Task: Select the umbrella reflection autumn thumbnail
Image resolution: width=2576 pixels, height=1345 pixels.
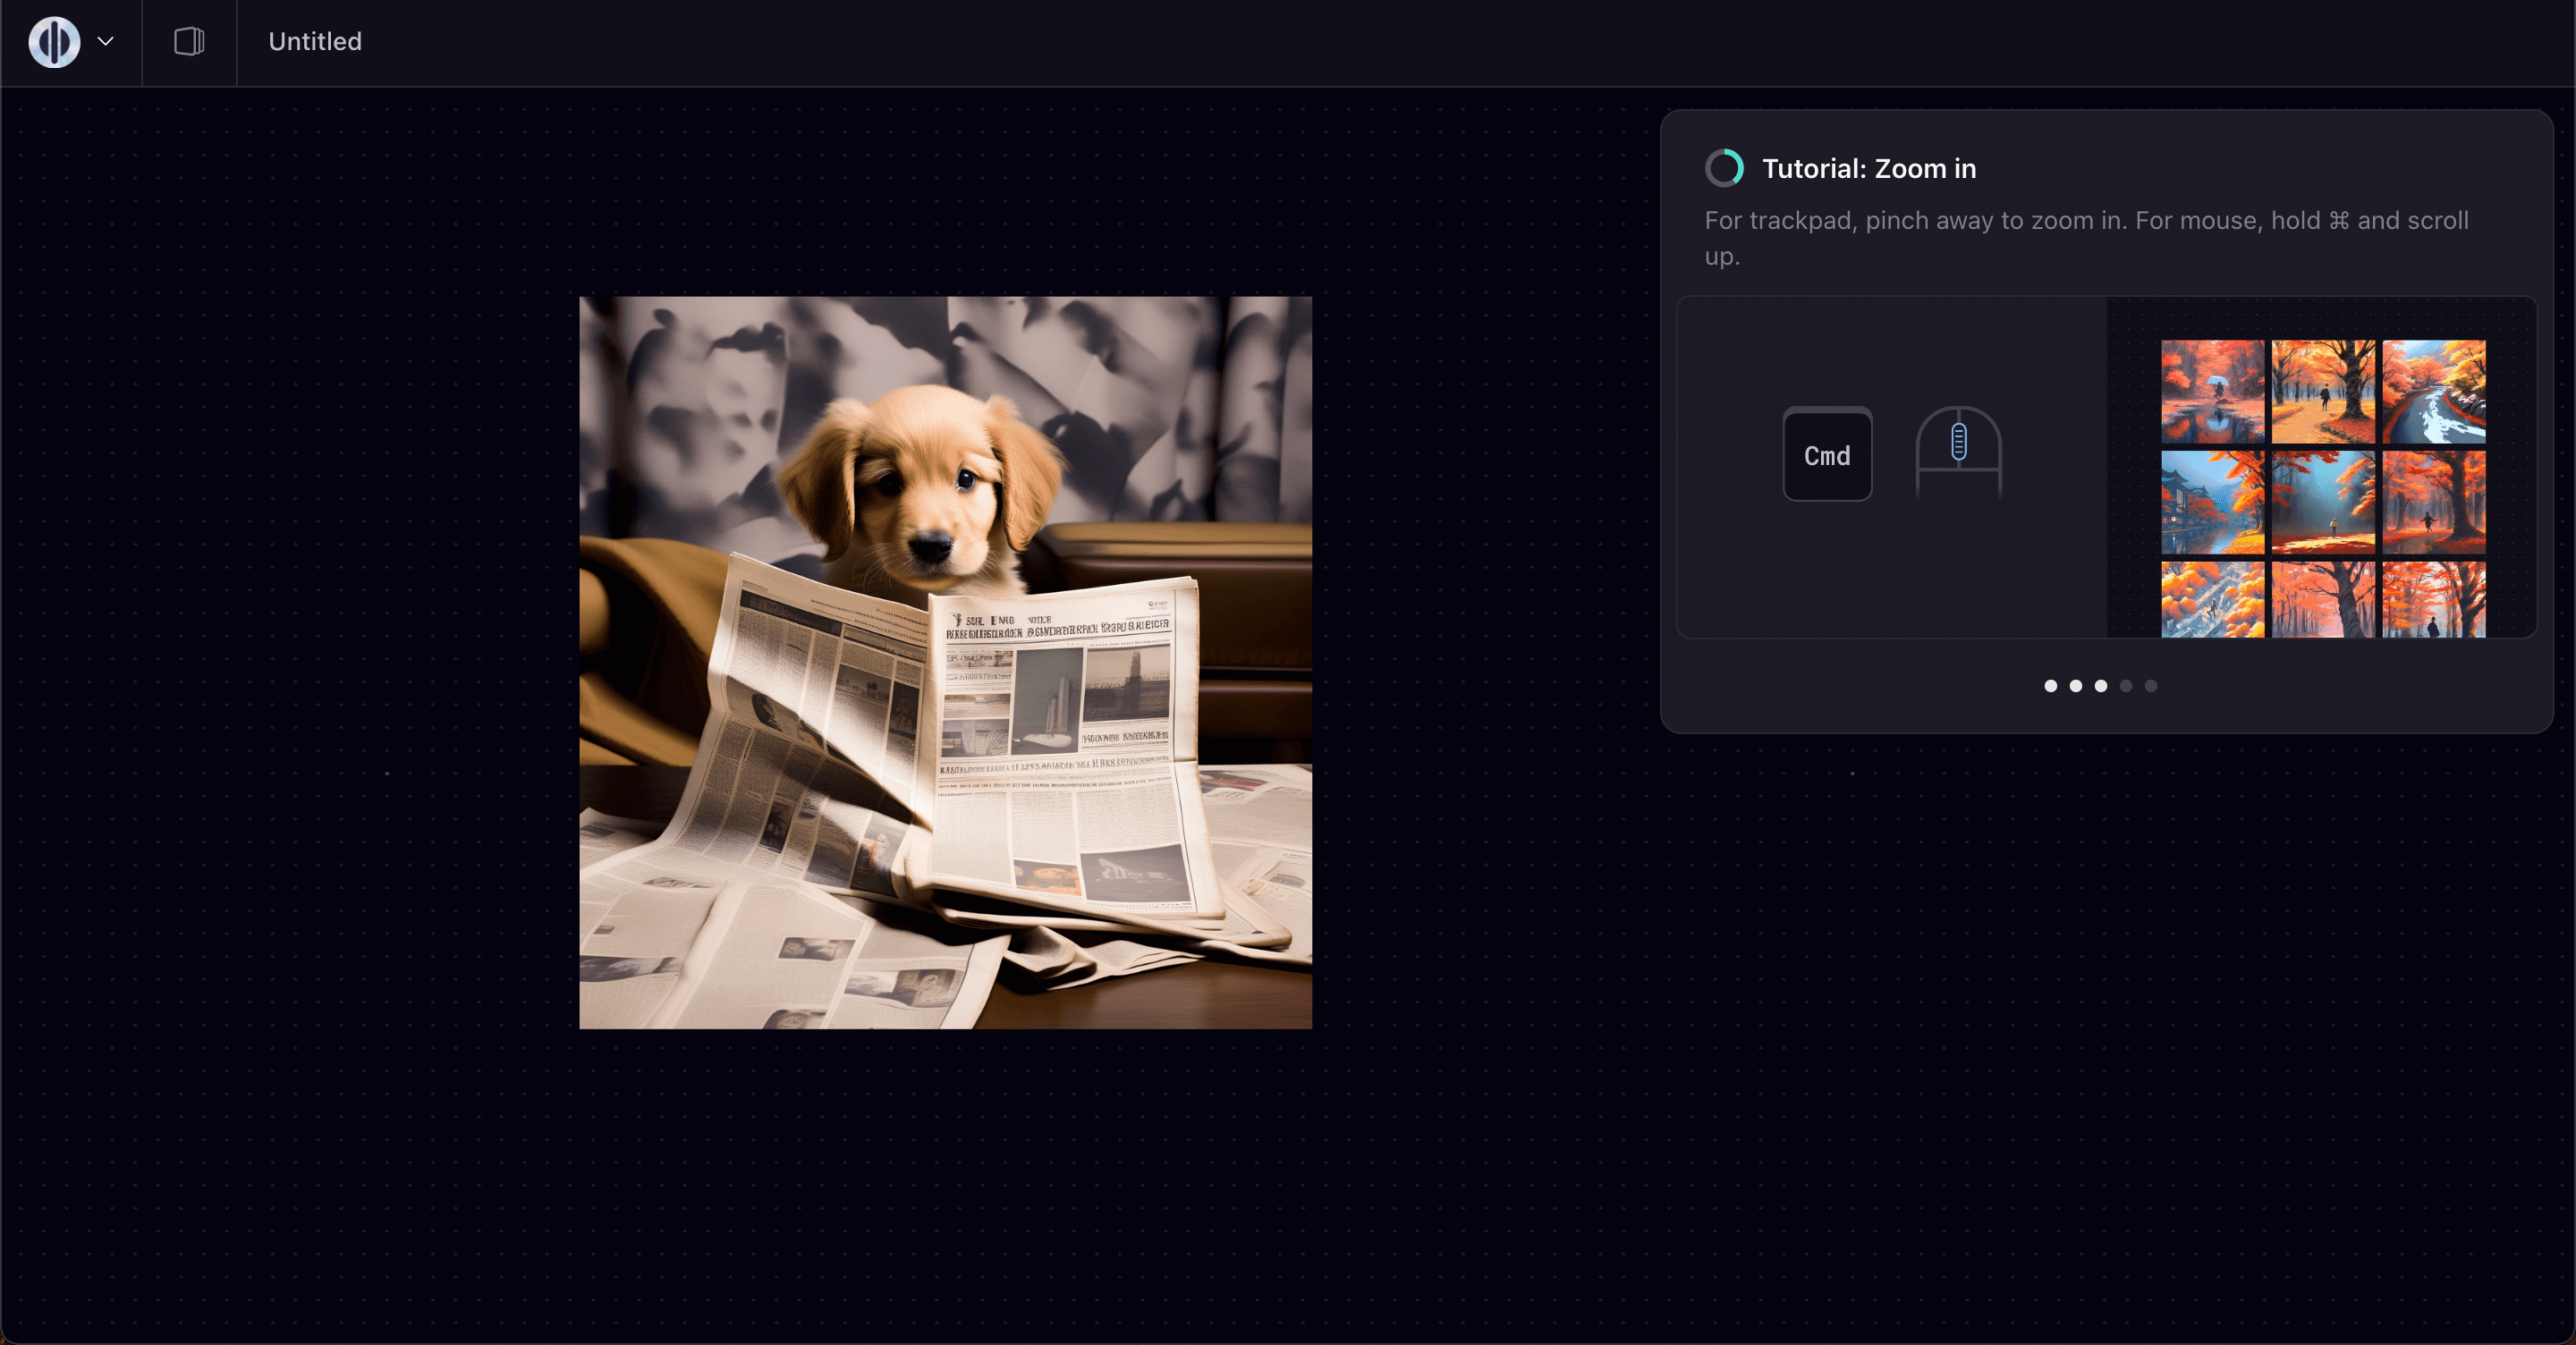Action: tap(2212, 391)
